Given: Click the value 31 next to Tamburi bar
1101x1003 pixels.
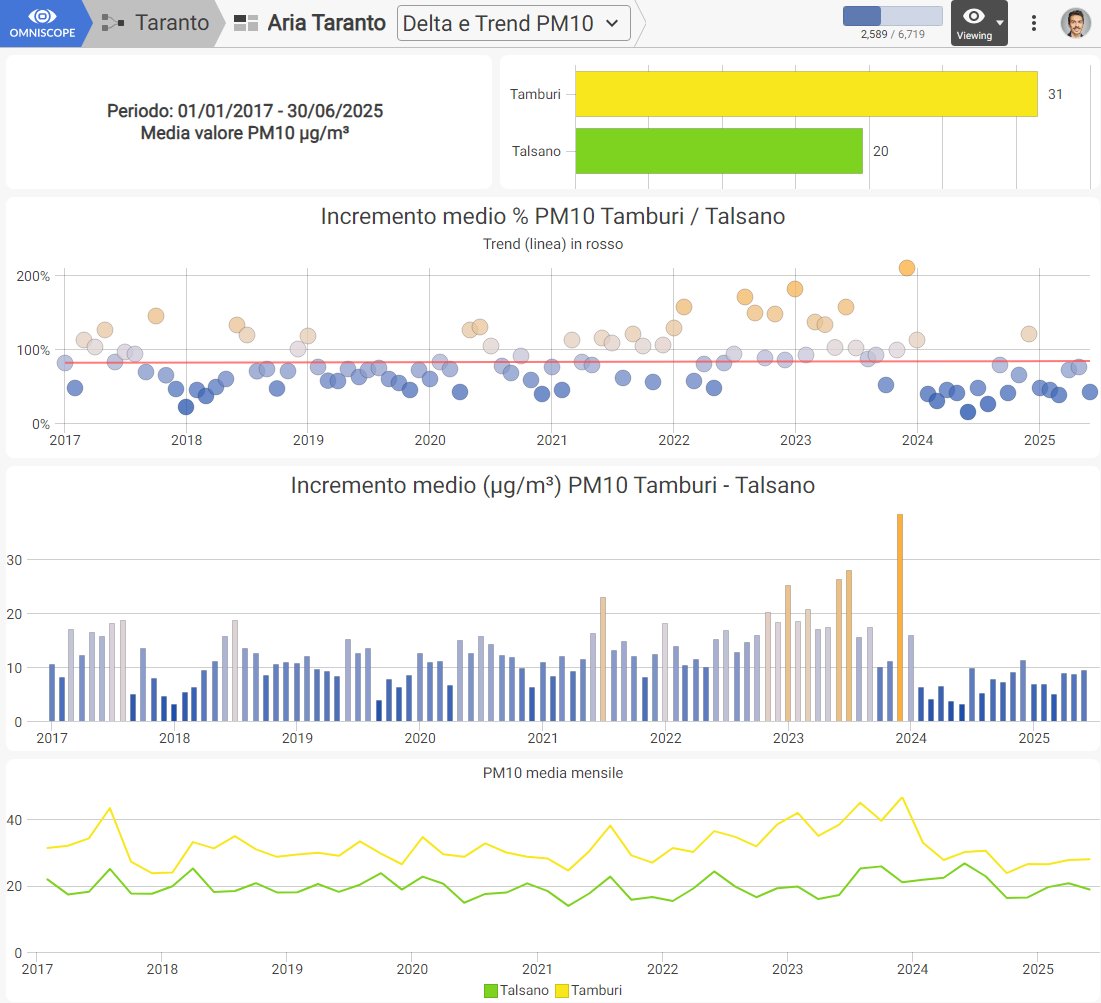Looking at the screenshot, I should point(1055,94).
